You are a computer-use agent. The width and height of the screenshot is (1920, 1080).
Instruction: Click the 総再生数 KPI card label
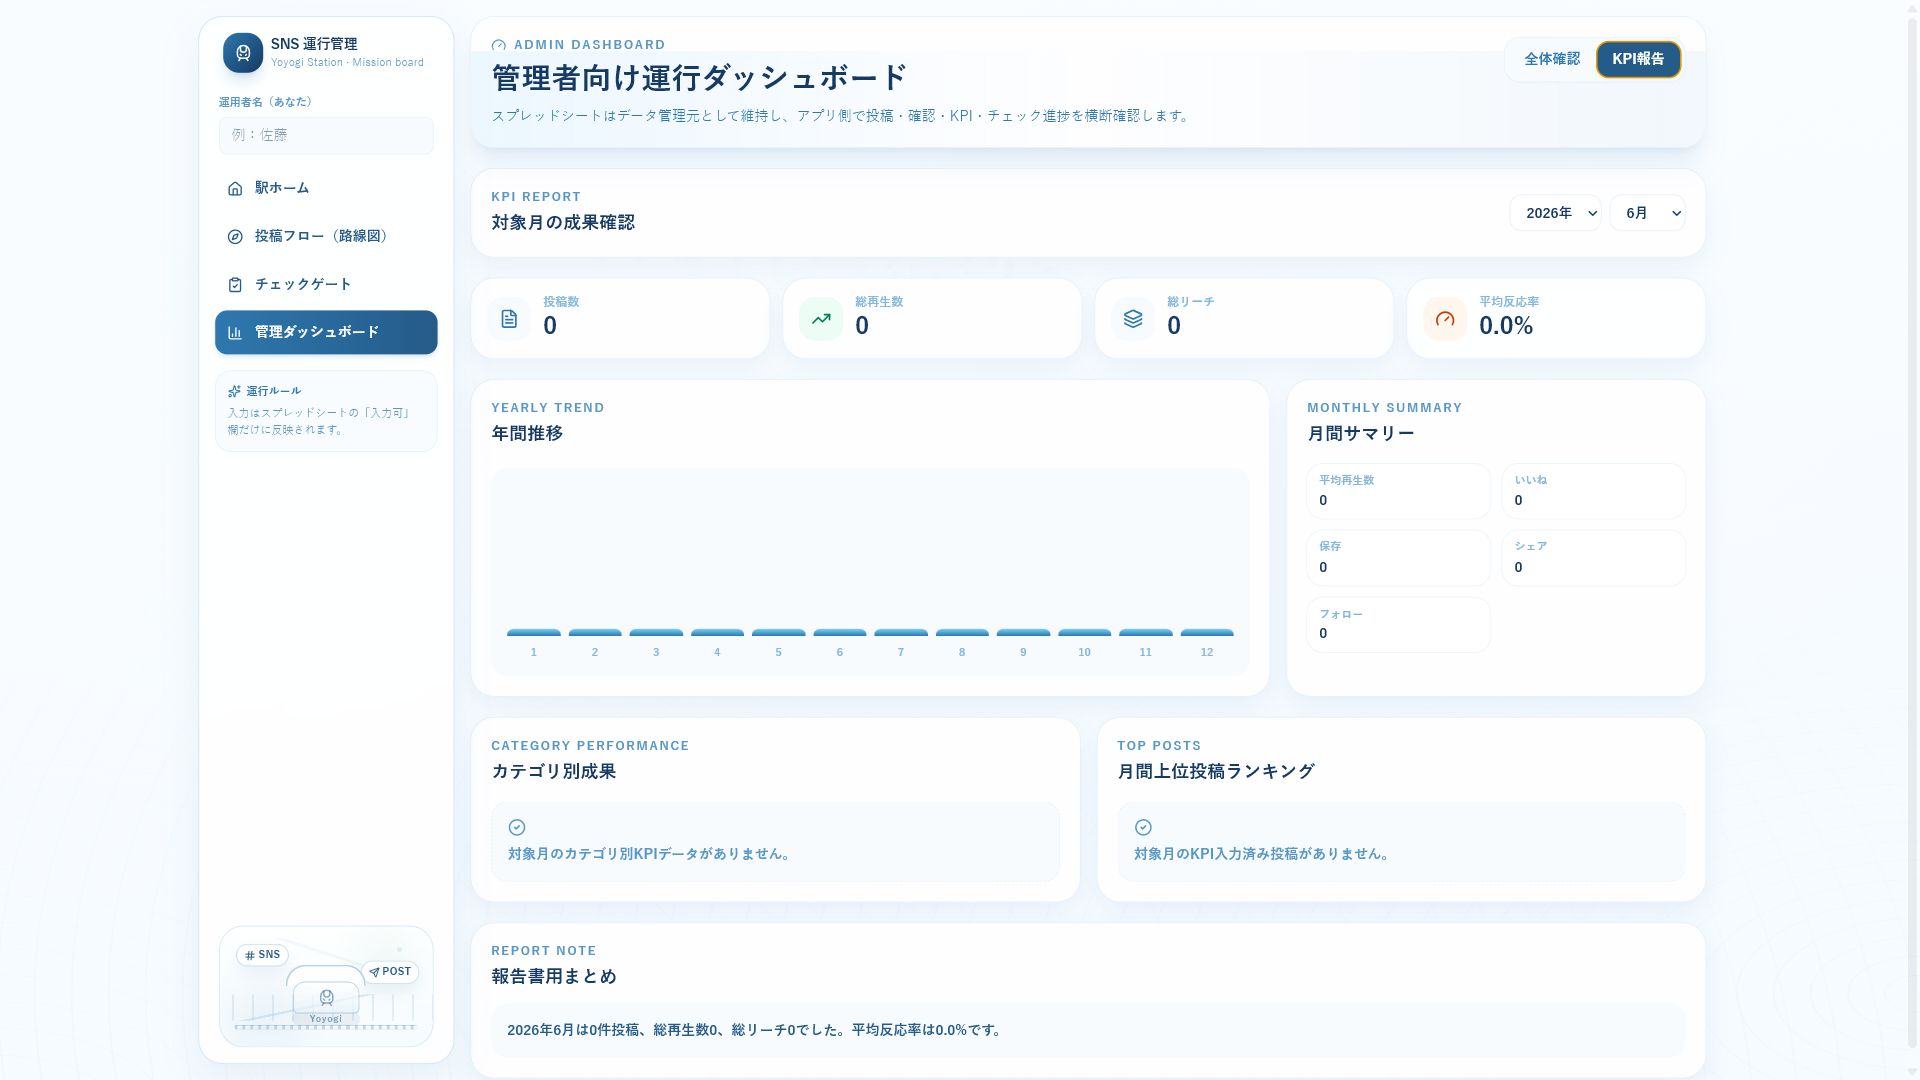tap(879, 302)
